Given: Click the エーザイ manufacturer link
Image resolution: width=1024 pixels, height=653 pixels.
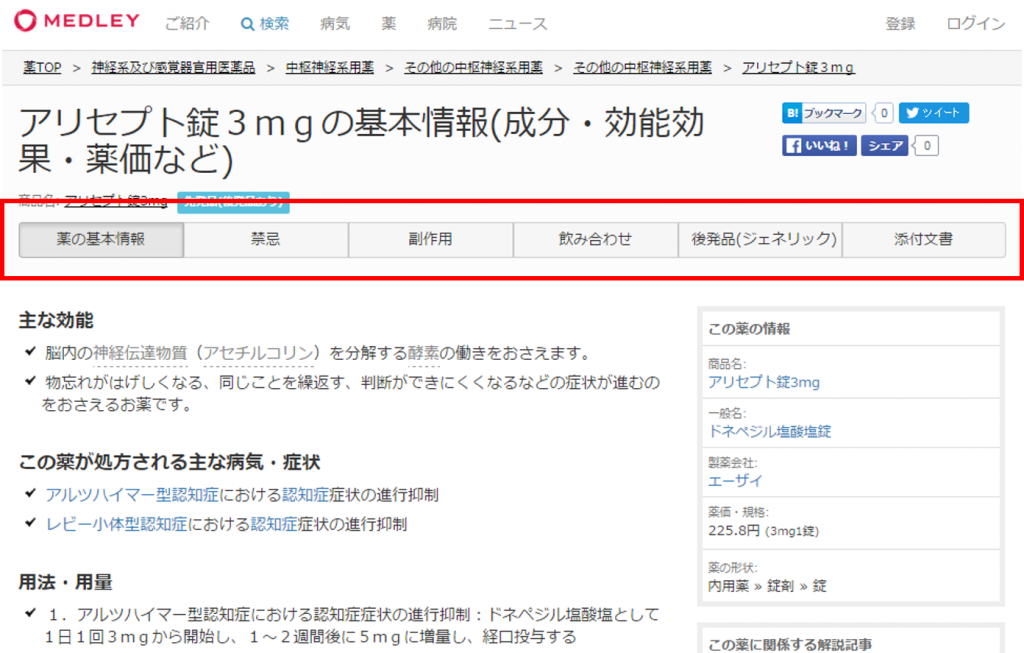Looking at the screenshot, I should (735, 481).
